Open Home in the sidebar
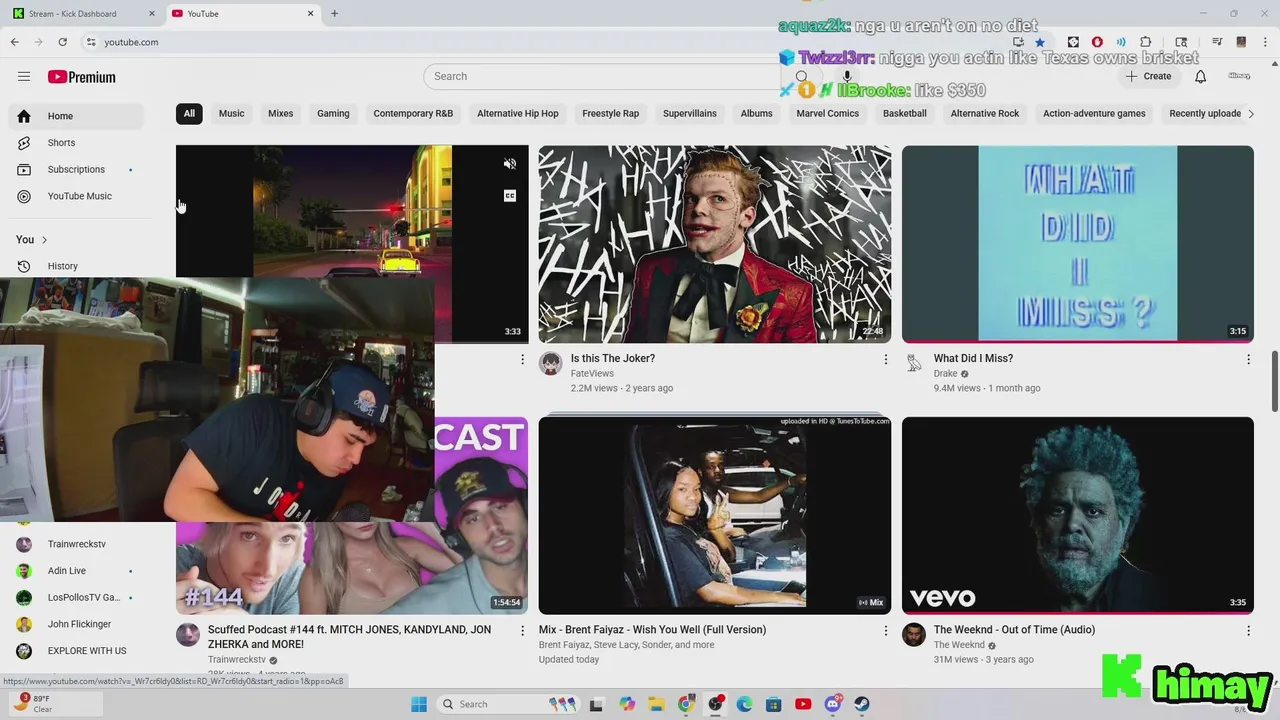 (x=76, y=116)
